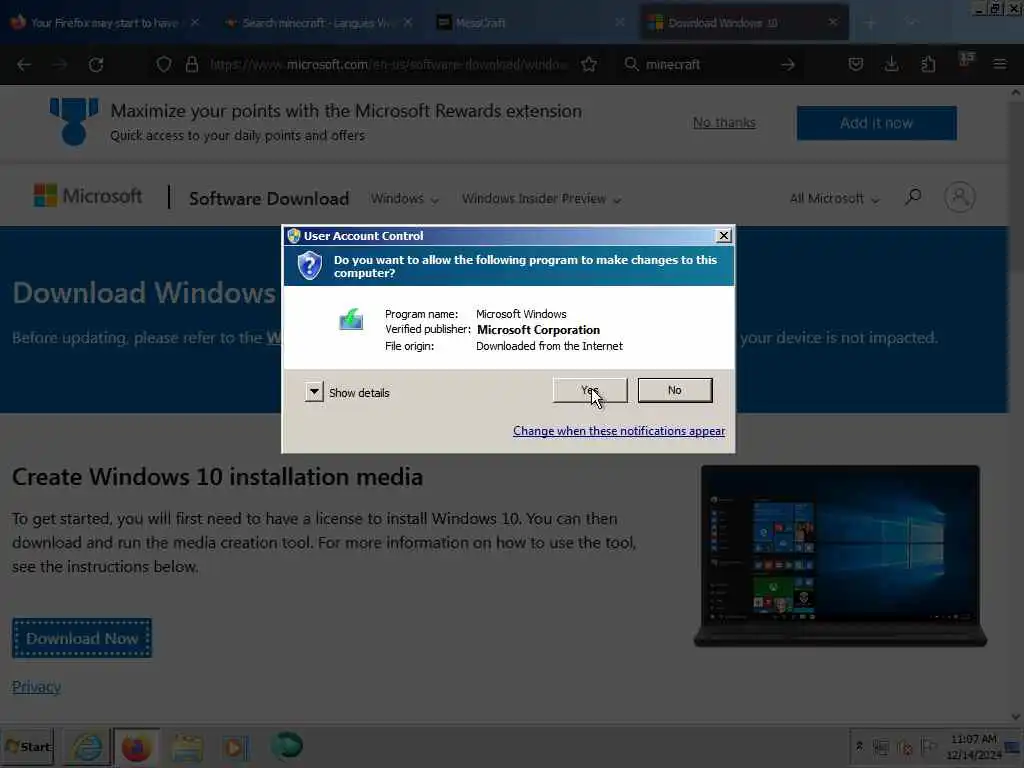Viewport: 1024px width, 768px height.
Task: Click the program installer icon in dialog
Action: pos(351,320)
